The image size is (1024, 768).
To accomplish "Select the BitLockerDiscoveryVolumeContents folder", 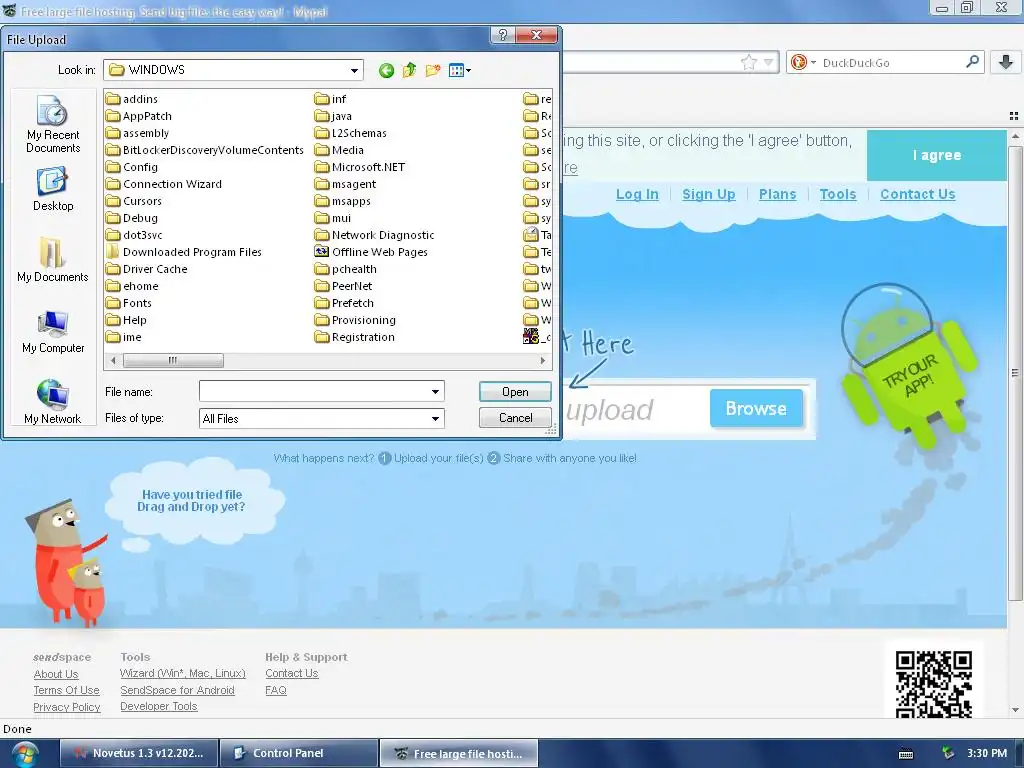I will pyautogui.click(x=205, y=150).
